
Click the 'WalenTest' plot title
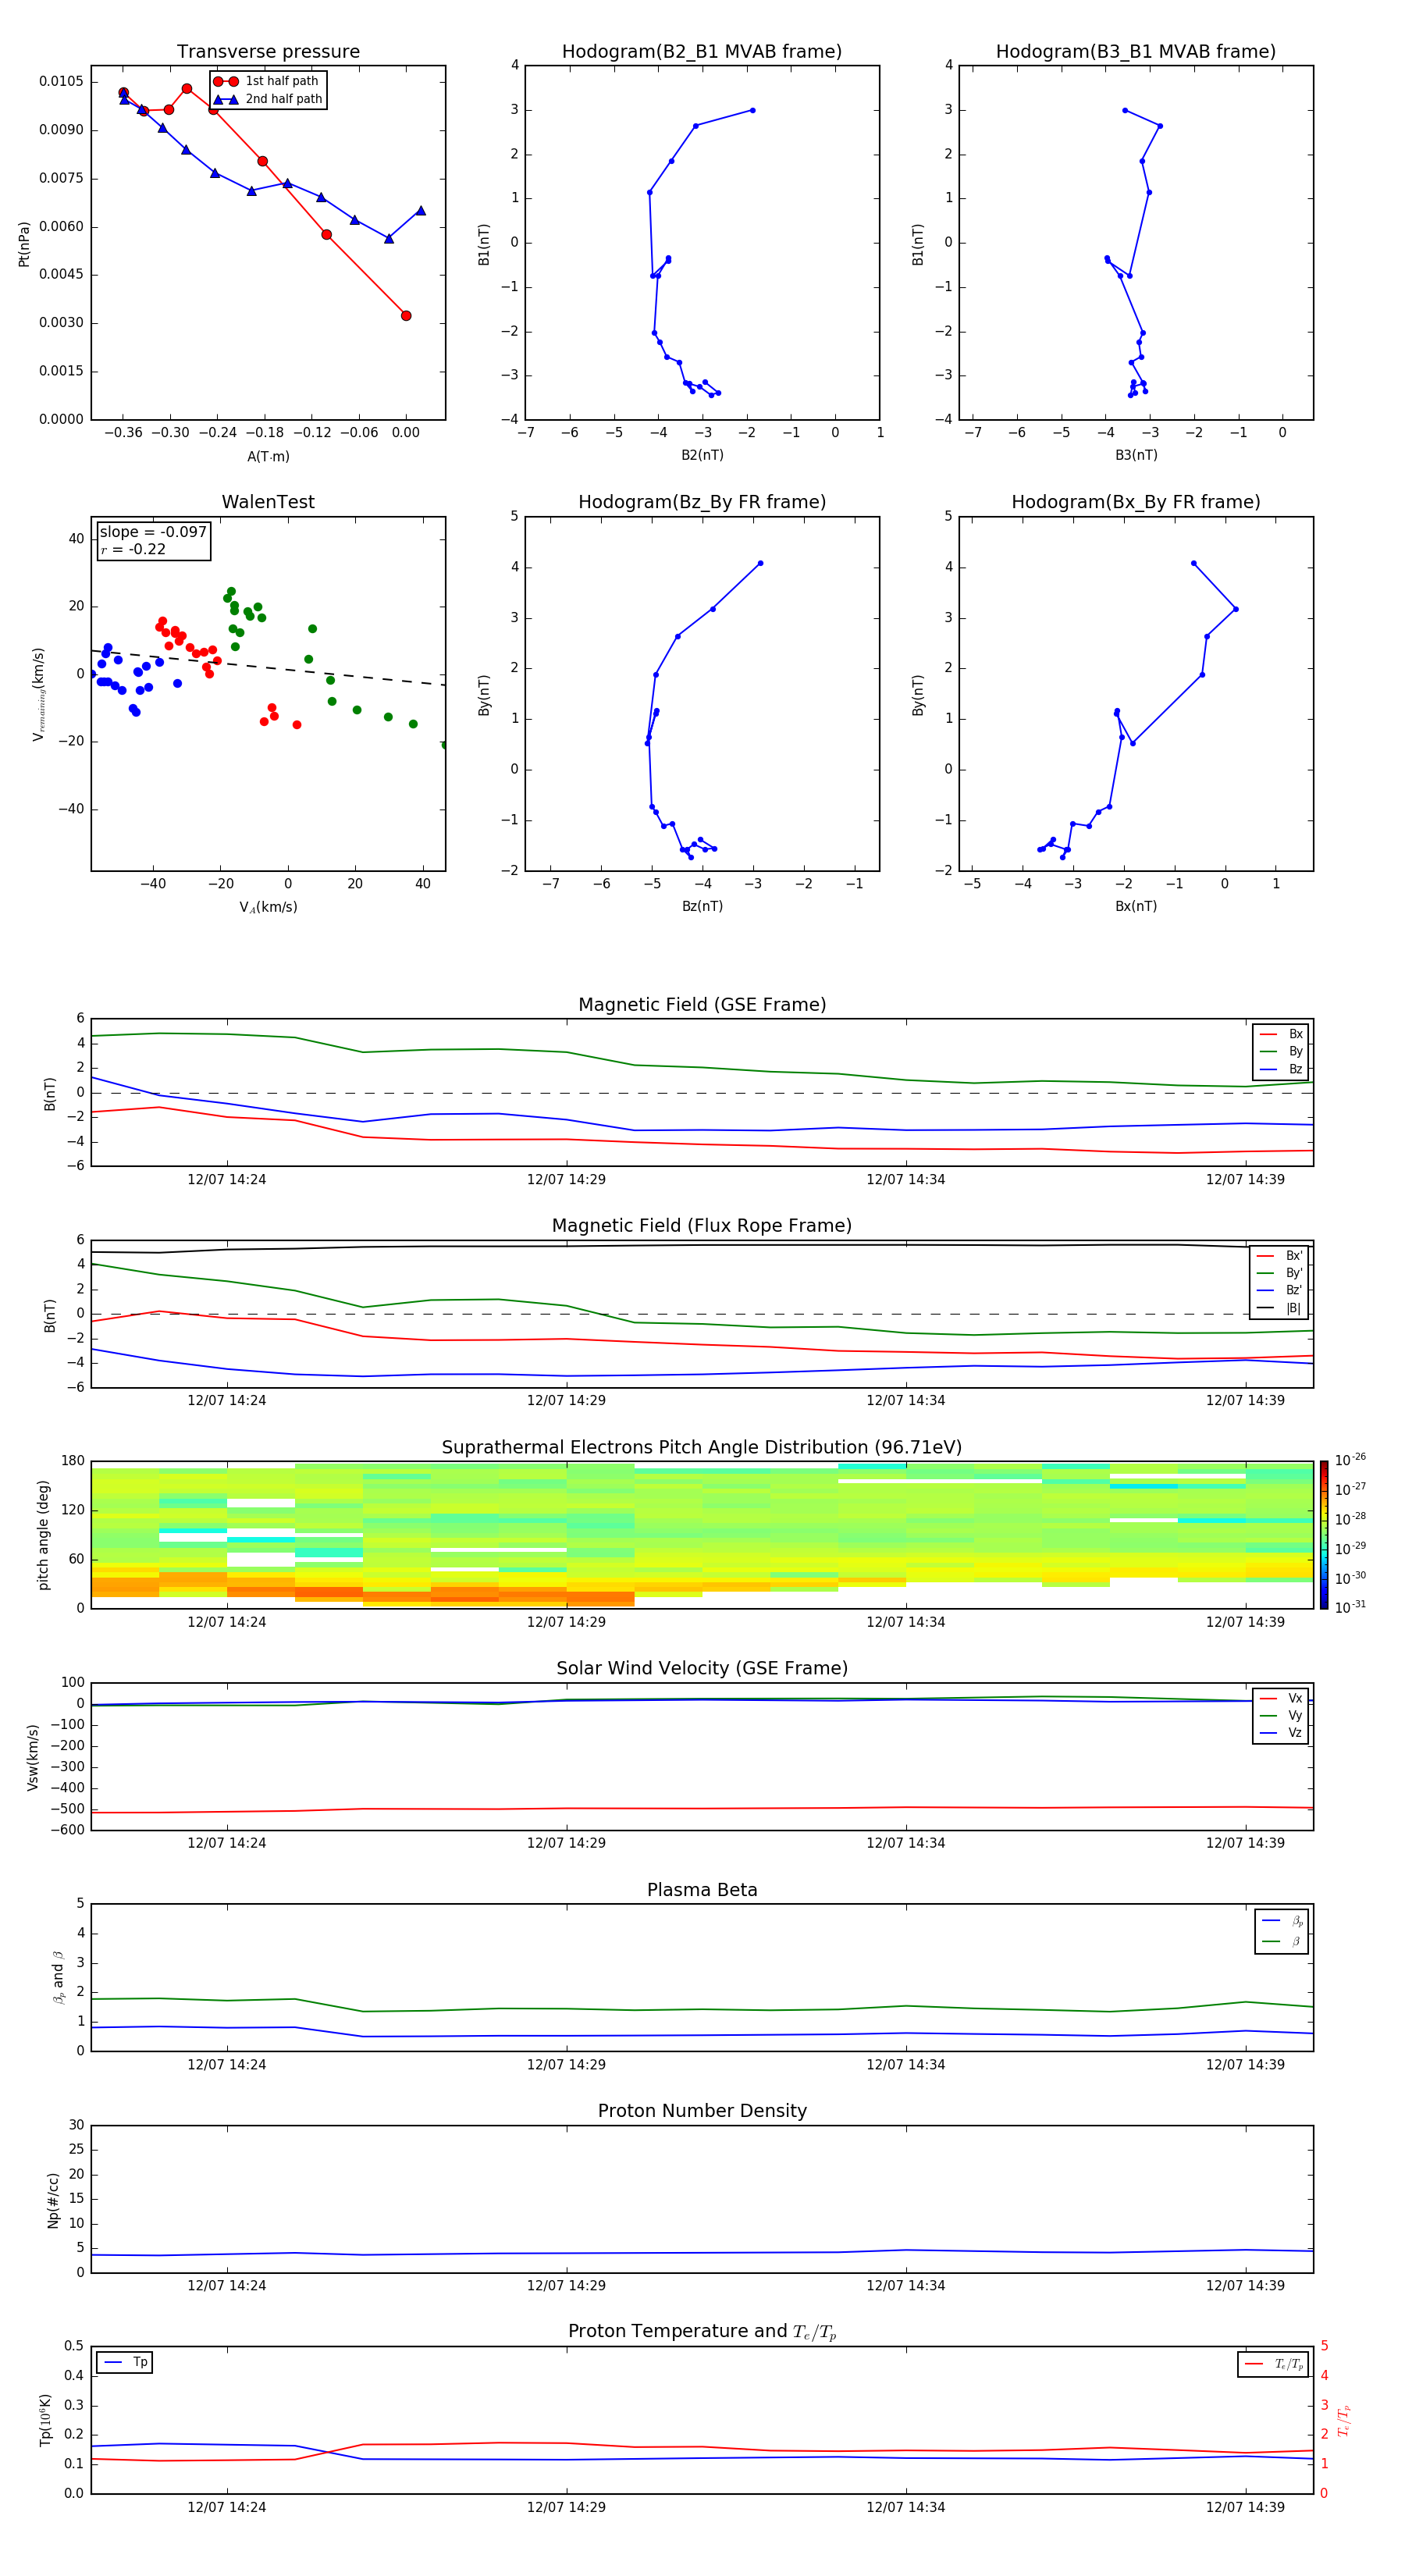click(x=268, y=502)
